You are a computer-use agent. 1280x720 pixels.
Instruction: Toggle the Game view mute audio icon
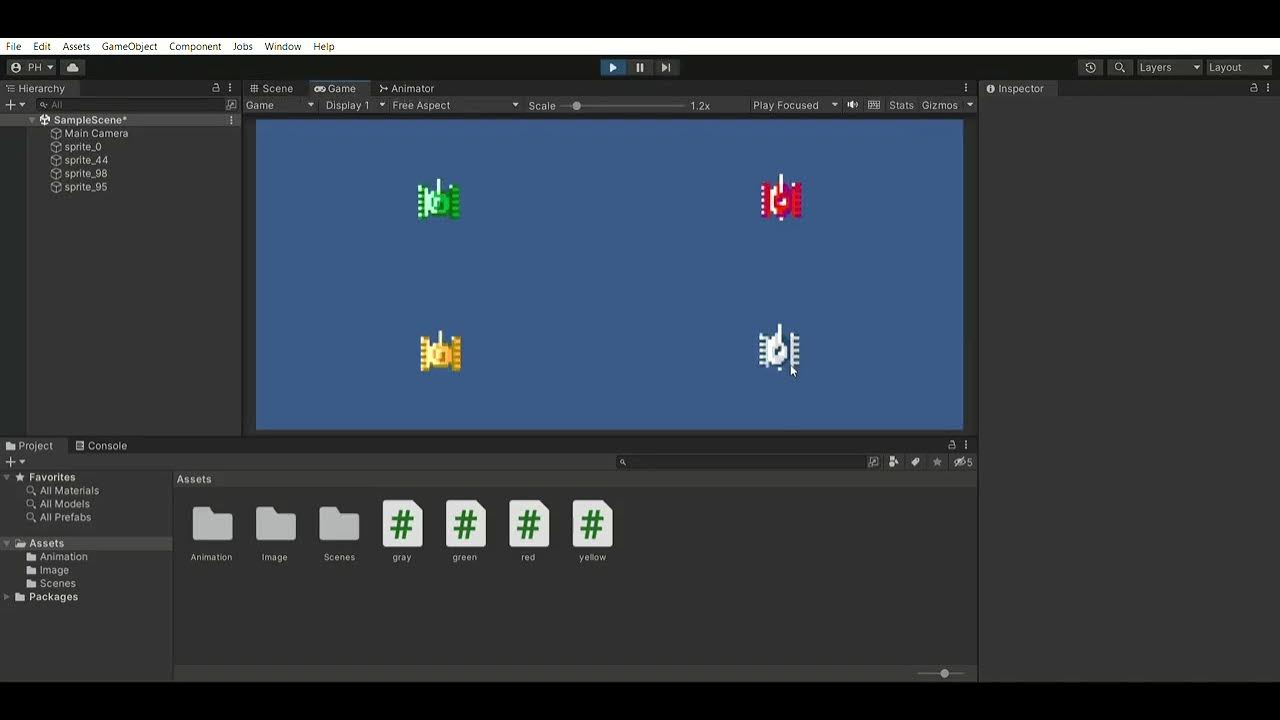click(x=853, y=105)
